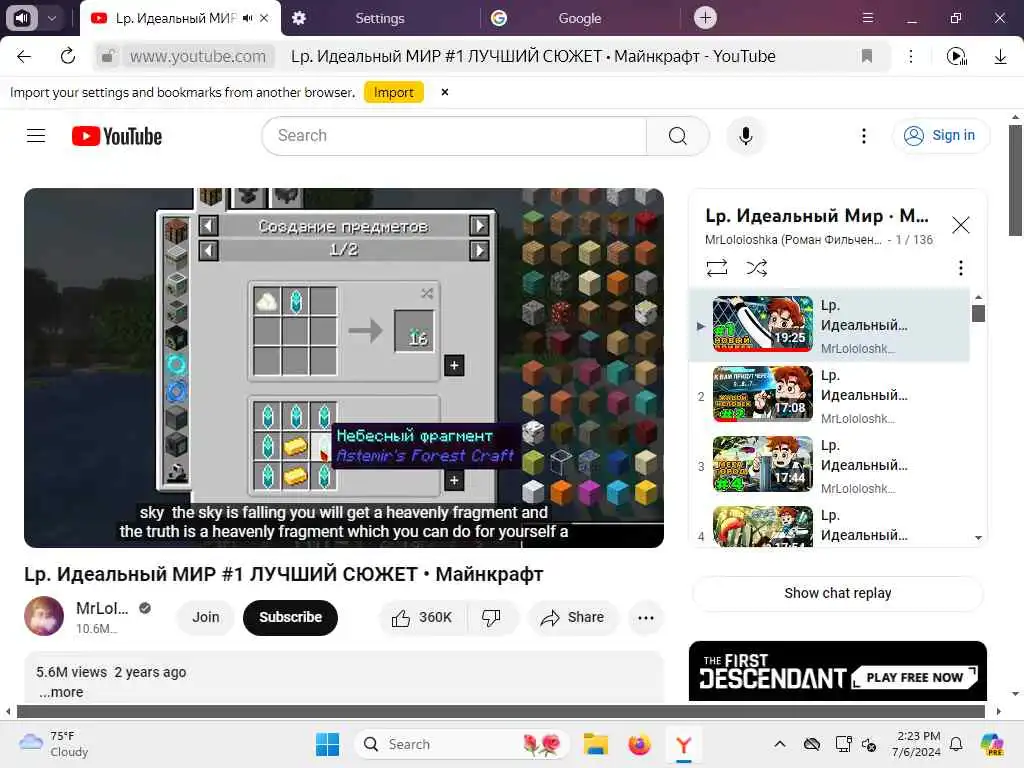Click the YouTube search magnifier button

point(677,136)
